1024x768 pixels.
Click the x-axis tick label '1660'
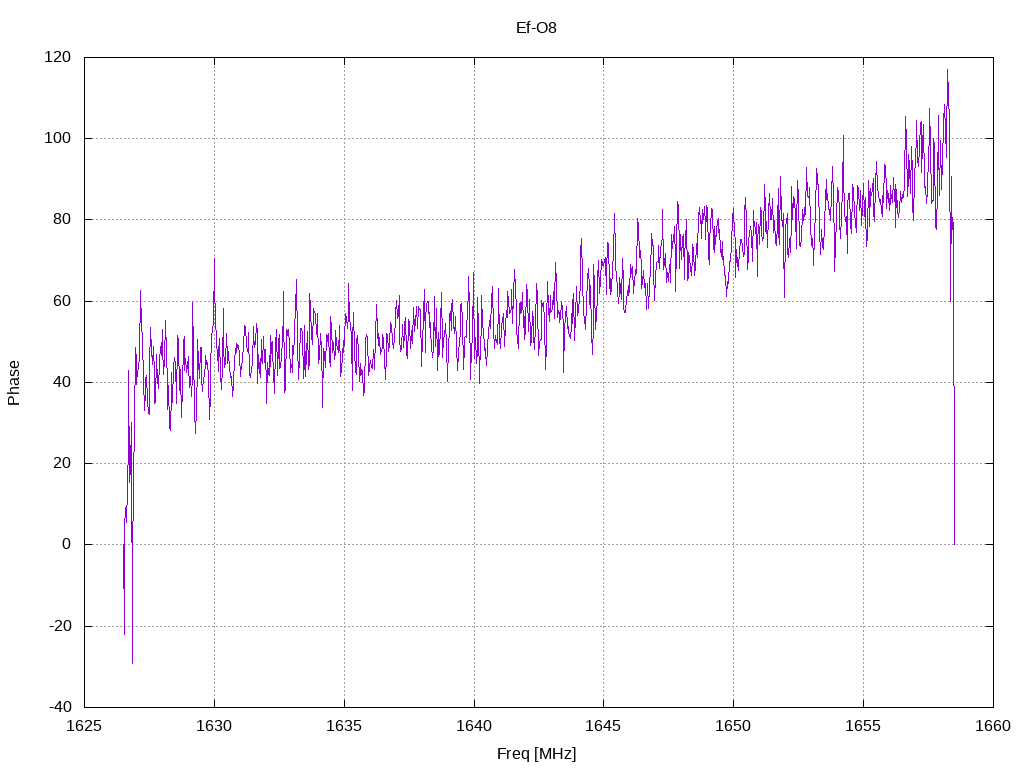click(x=993, y=726)
